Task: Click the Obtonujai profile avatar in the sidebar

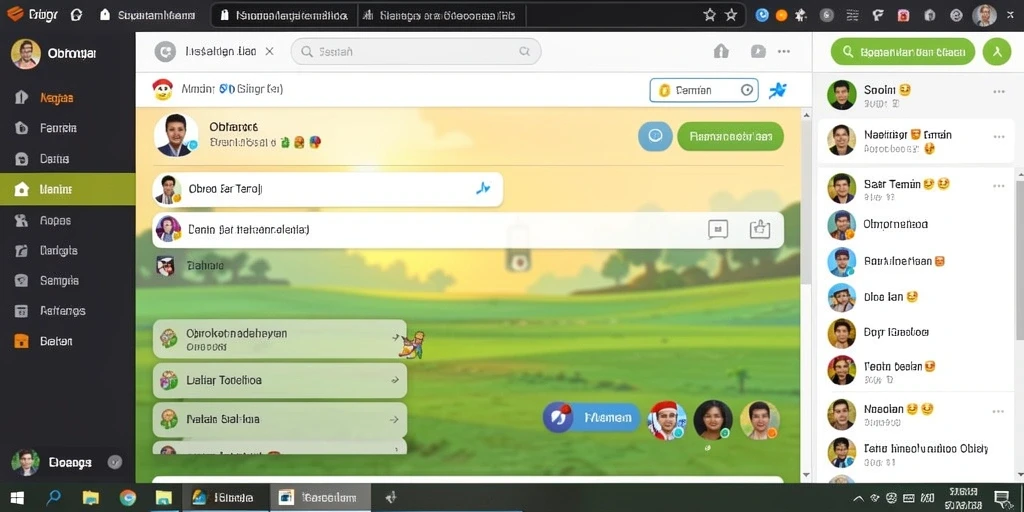Action: click(25, 54)
